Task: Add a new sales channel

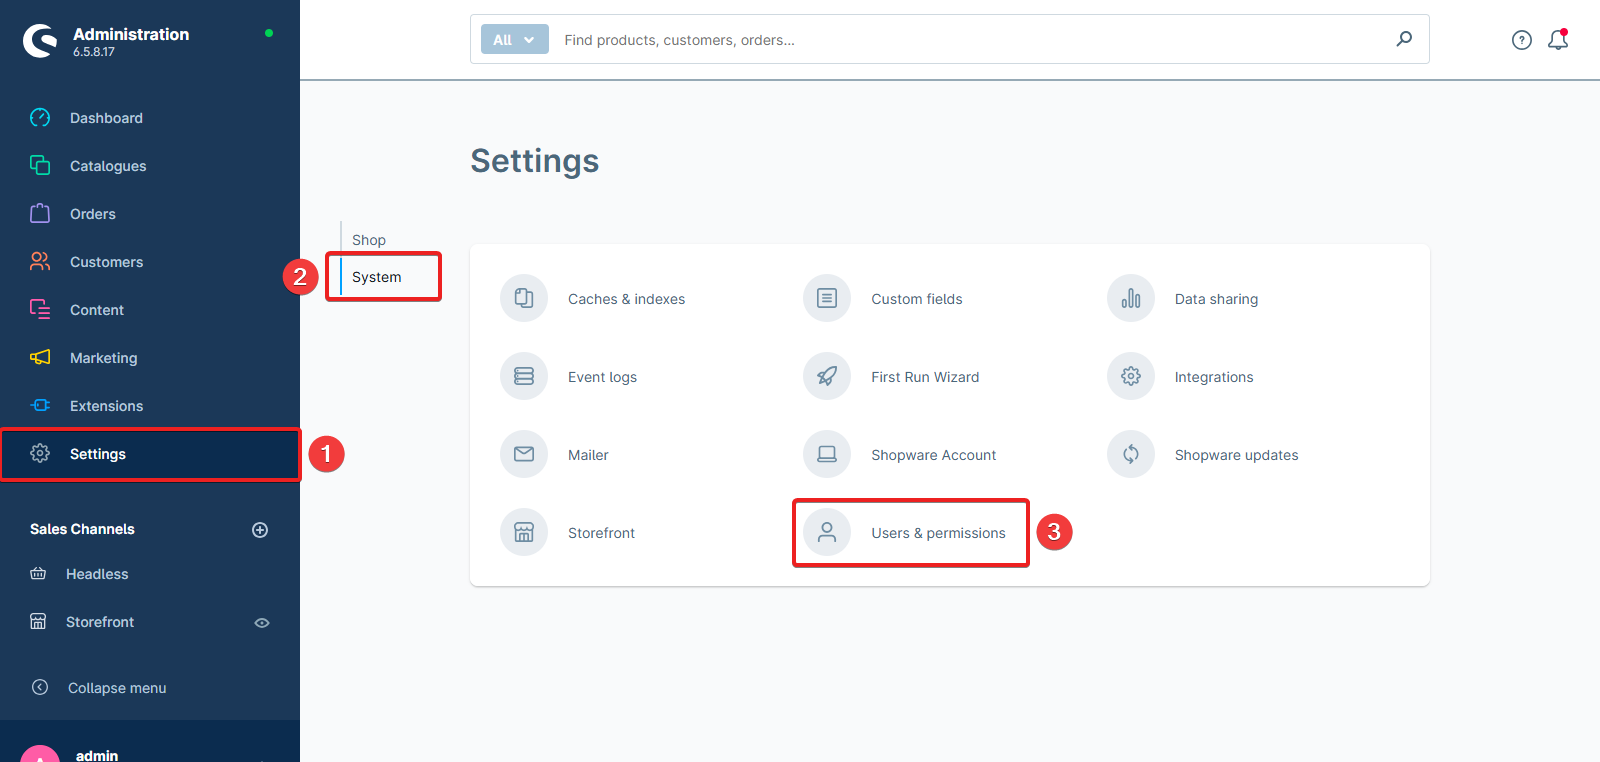Action: [260, 530]
